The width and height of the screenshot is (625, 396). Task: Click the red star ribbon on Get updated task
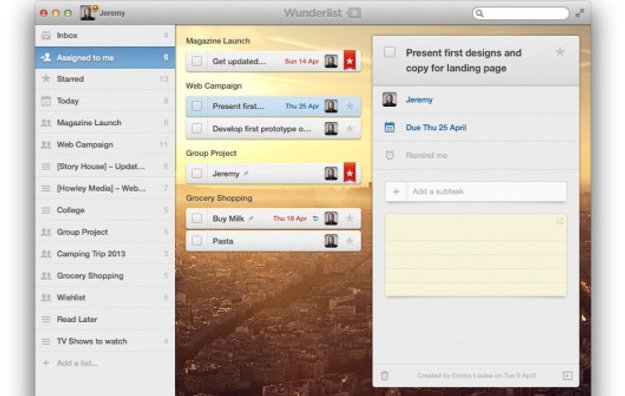[350, 61]
